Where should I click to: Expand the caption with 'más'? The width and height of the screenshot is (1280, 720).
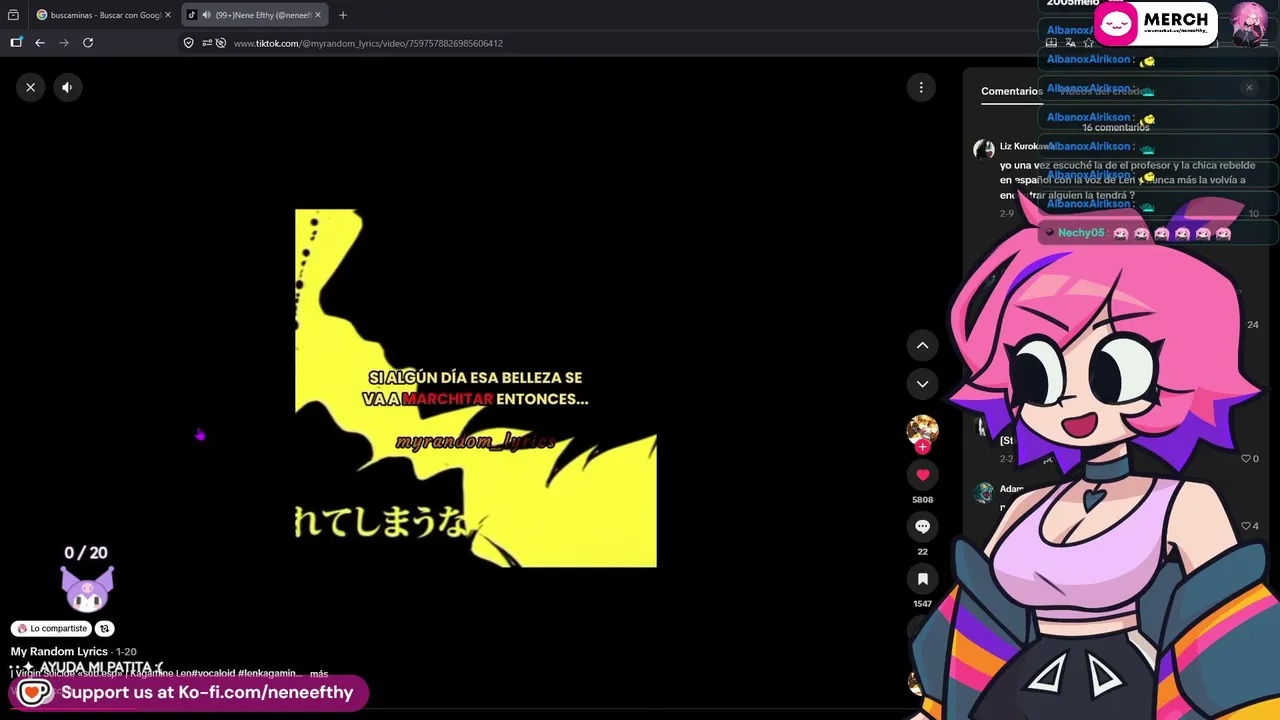point(319,674)
